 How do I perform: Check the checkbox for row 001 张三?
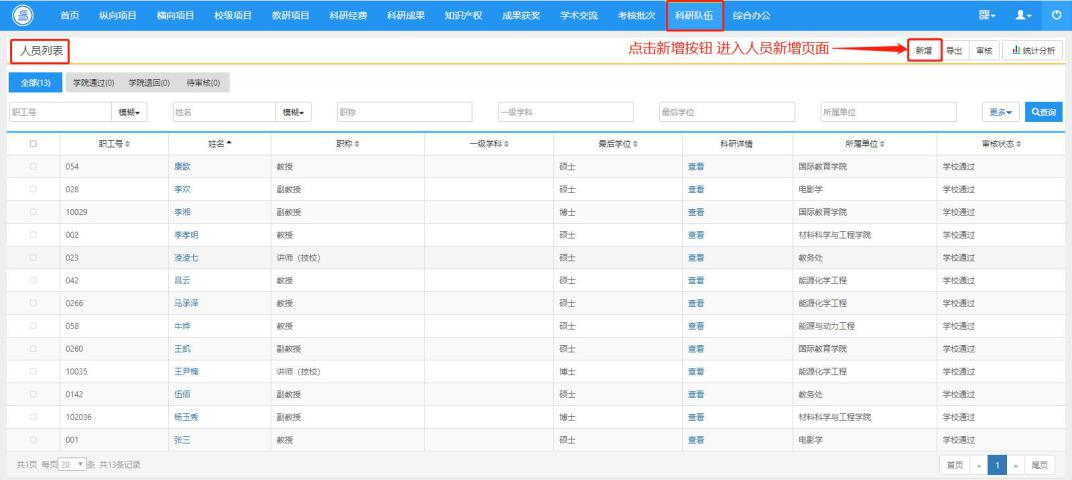(33, 440)
